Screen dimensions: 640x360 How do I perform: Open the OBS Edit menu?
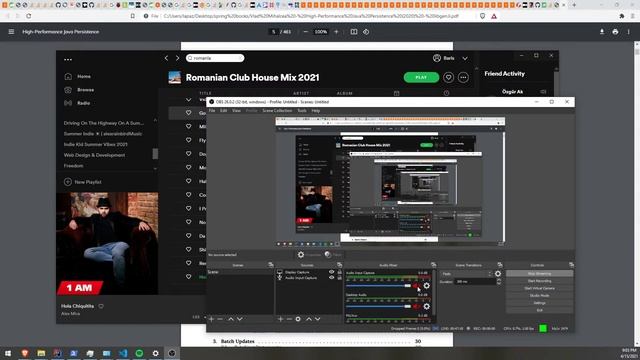click(224, 111)
